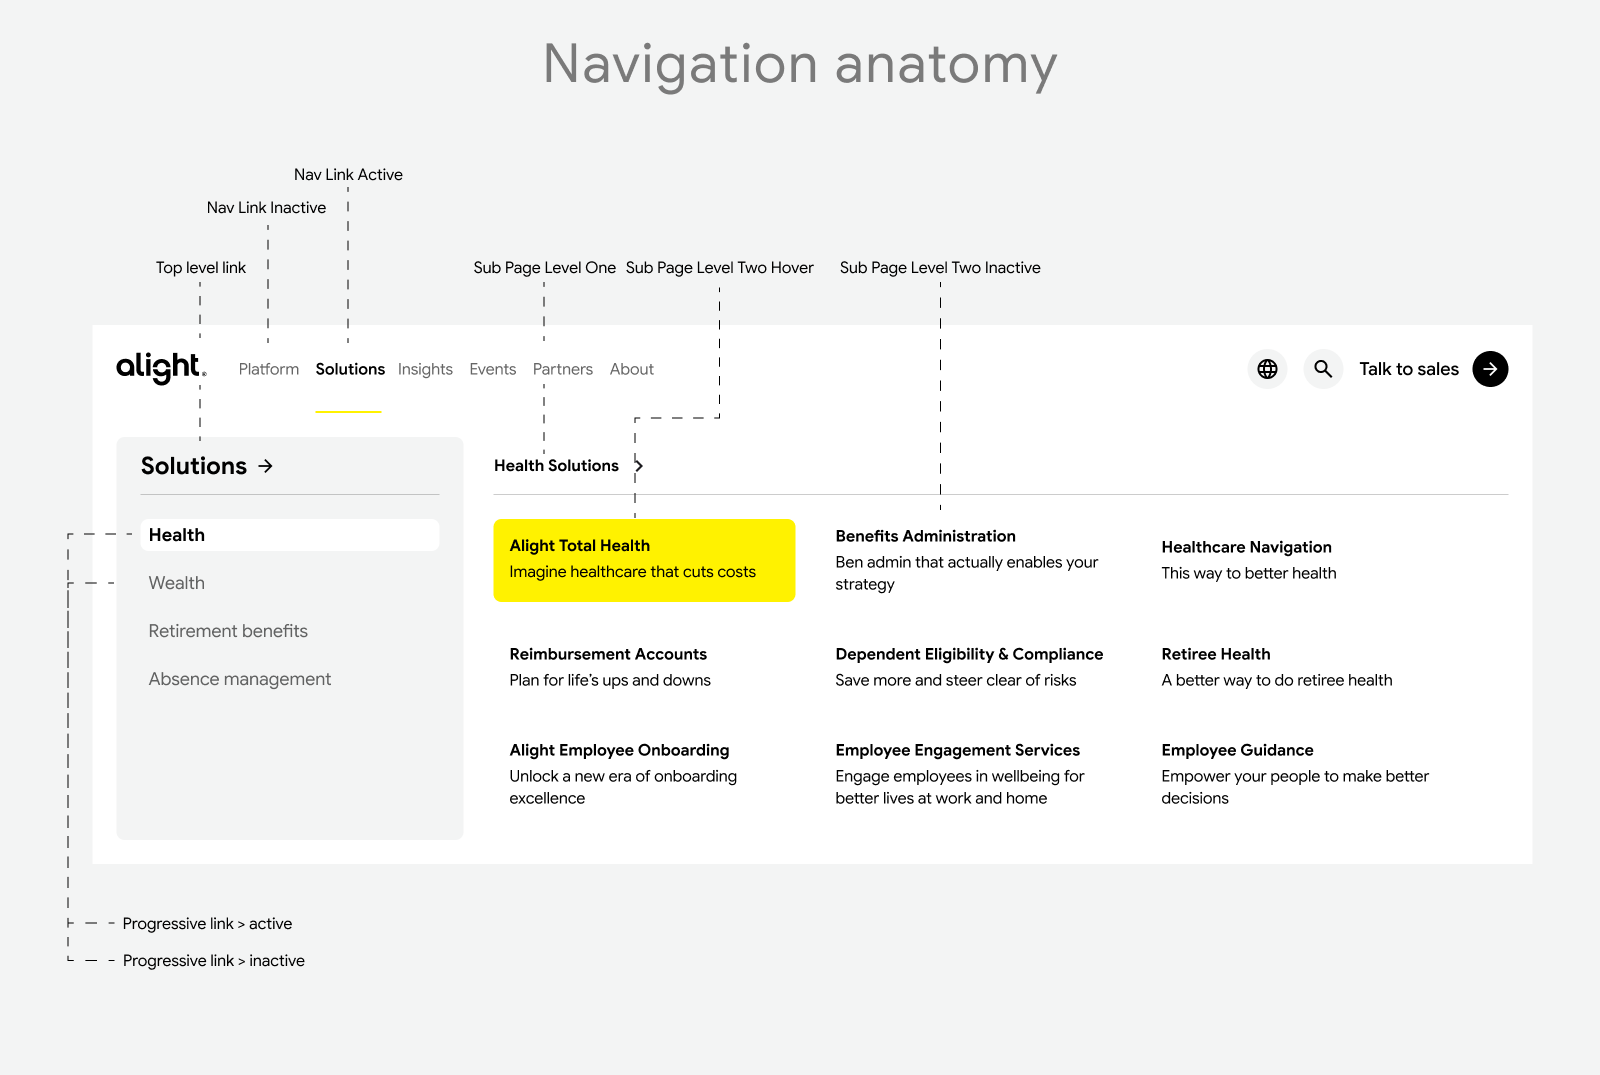Click the Alight logo
Screen dimensions: 1600x1075
(160, 368)
